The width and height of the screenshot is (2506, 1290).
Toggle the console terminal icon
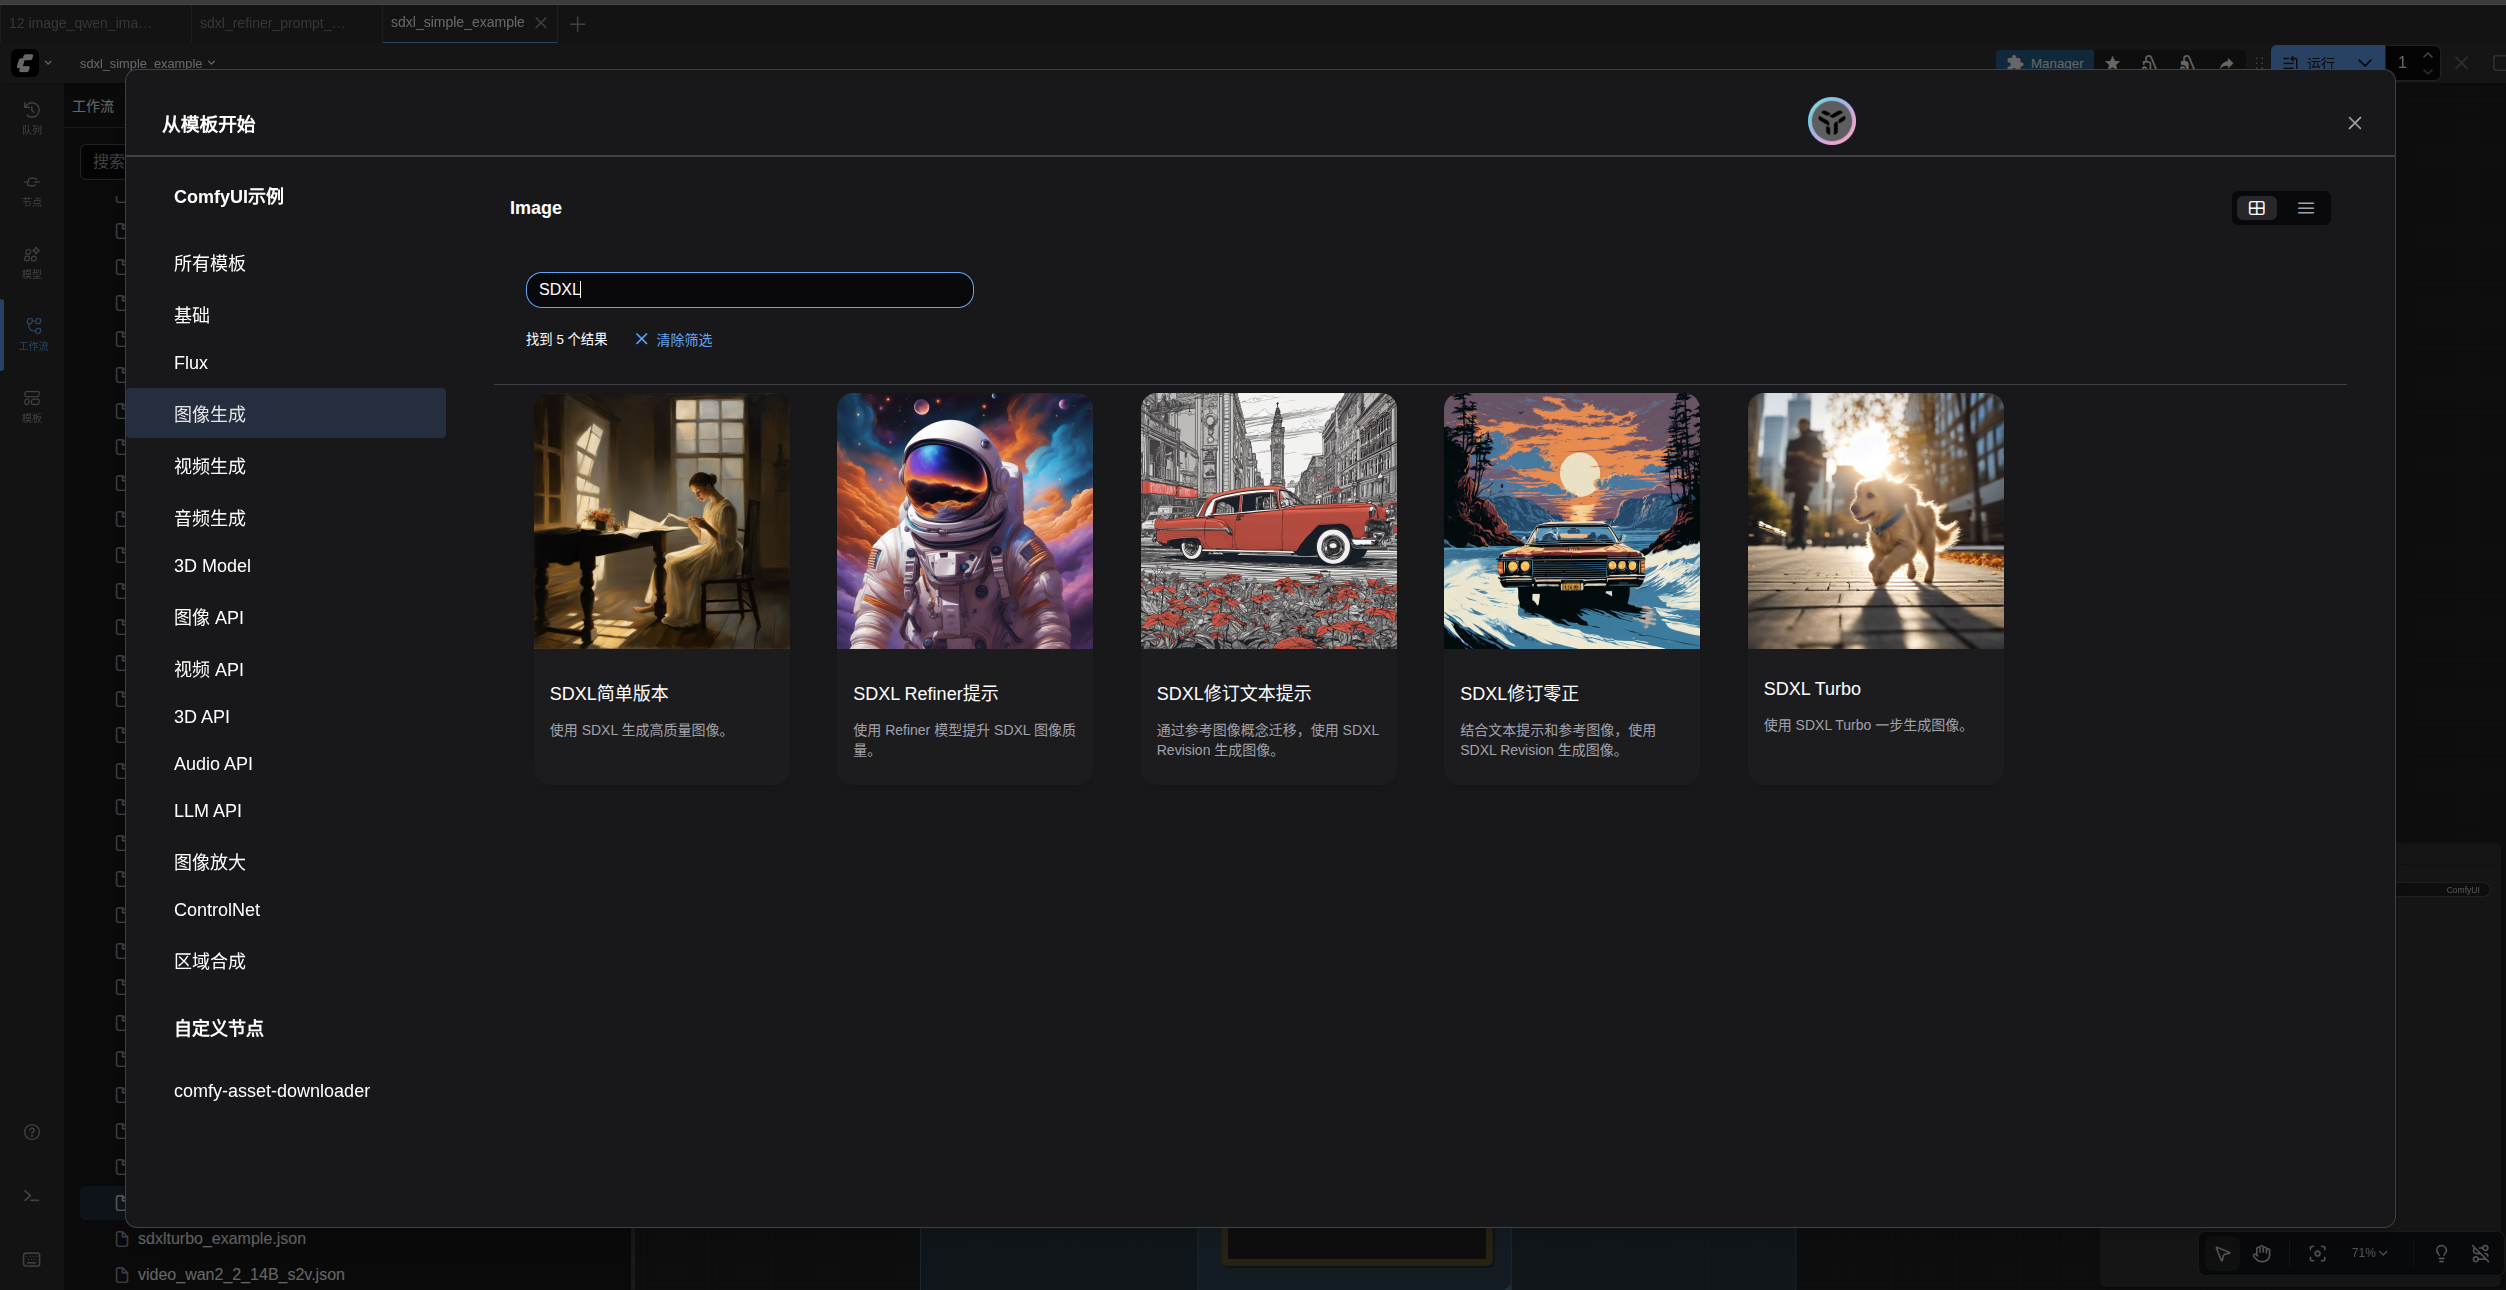click(32, 1196)
